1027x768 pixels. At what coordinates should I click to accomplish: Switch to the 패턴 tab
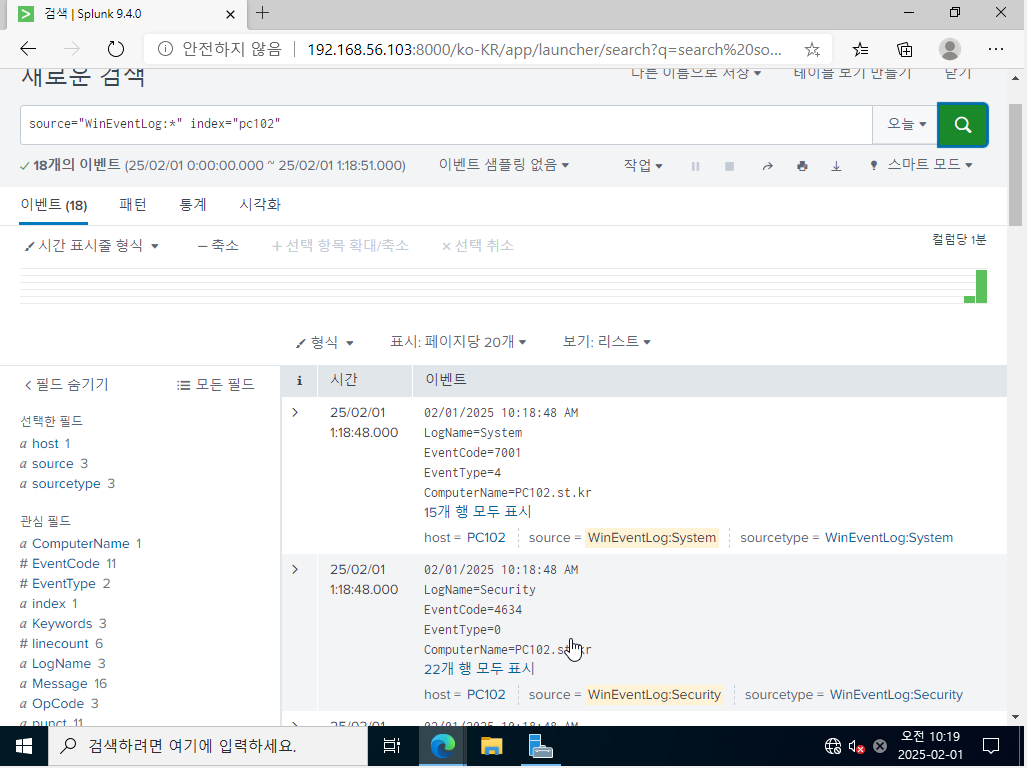(x=133, y=205)
